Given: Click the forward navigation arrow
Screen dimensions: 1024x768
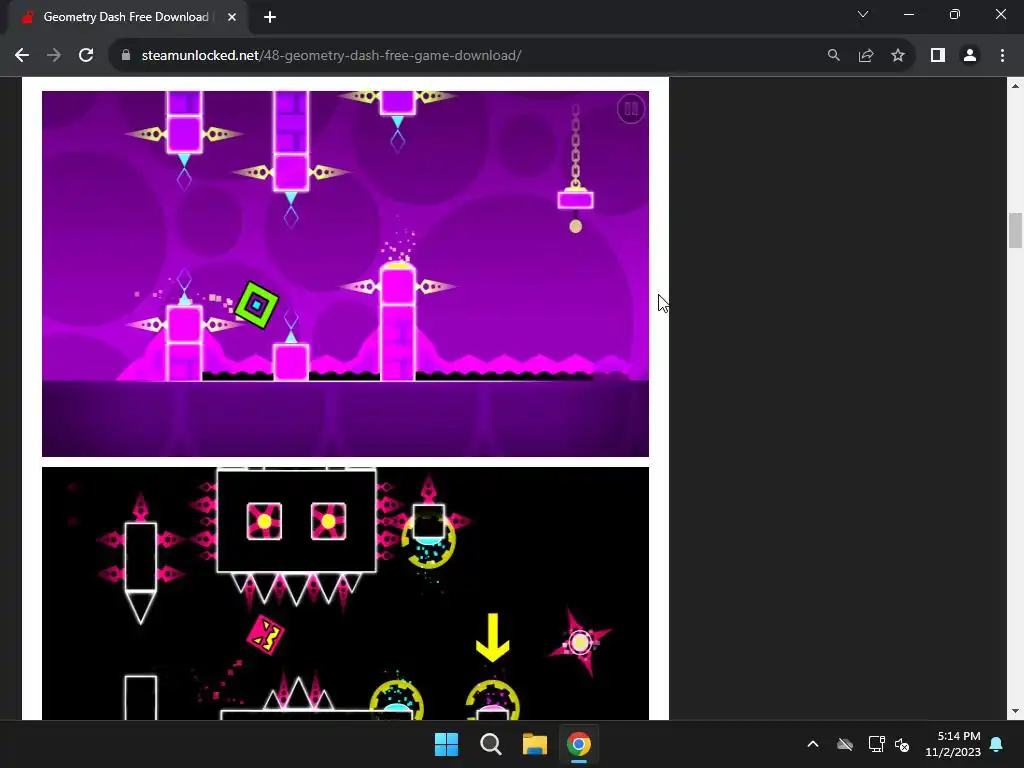Looking at the screenshot, I should click(54, 56).
